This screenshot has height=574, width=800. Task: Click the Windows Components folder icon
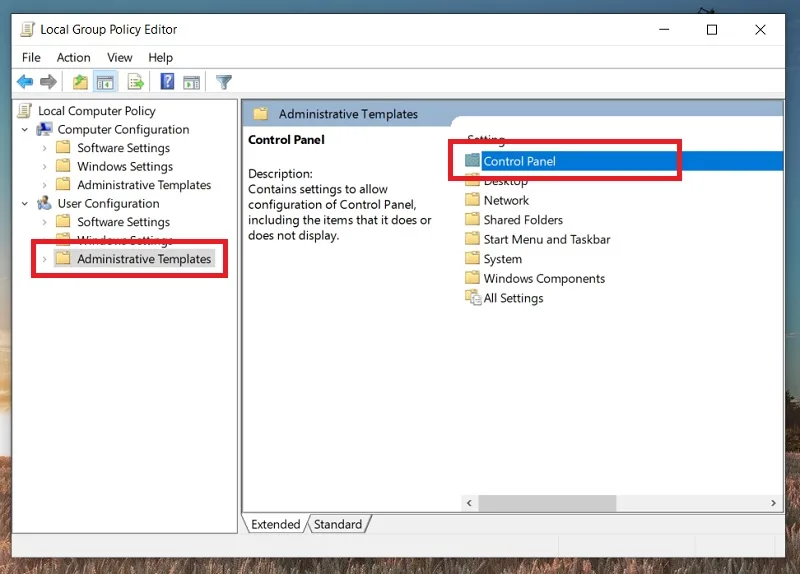[472, 278]
